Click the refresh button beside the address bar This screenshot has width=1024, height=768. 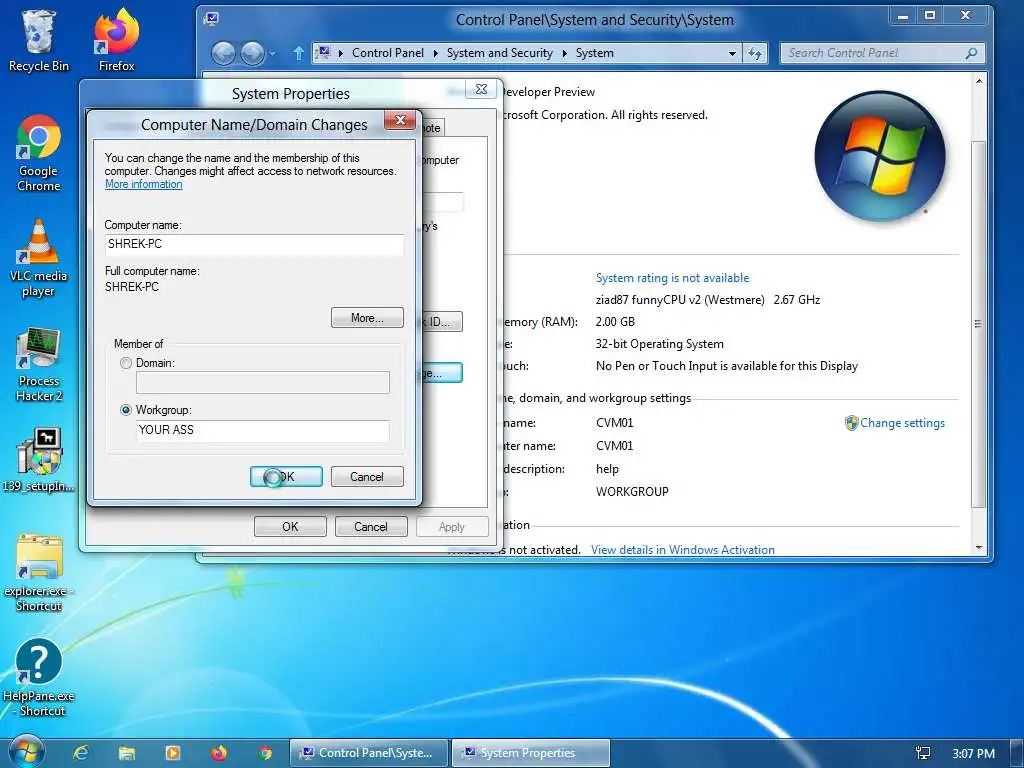[755, 53]
